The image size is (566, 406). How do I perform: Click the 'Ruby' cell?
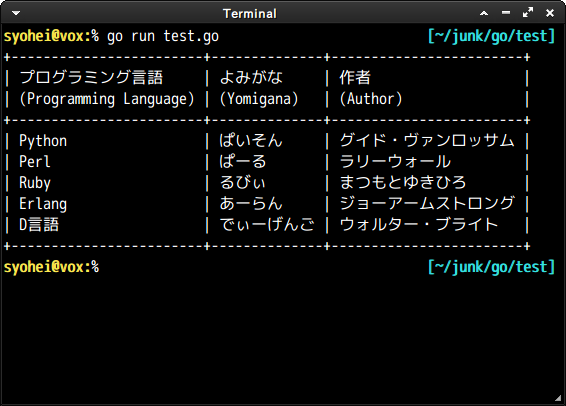tap(35, 183)
